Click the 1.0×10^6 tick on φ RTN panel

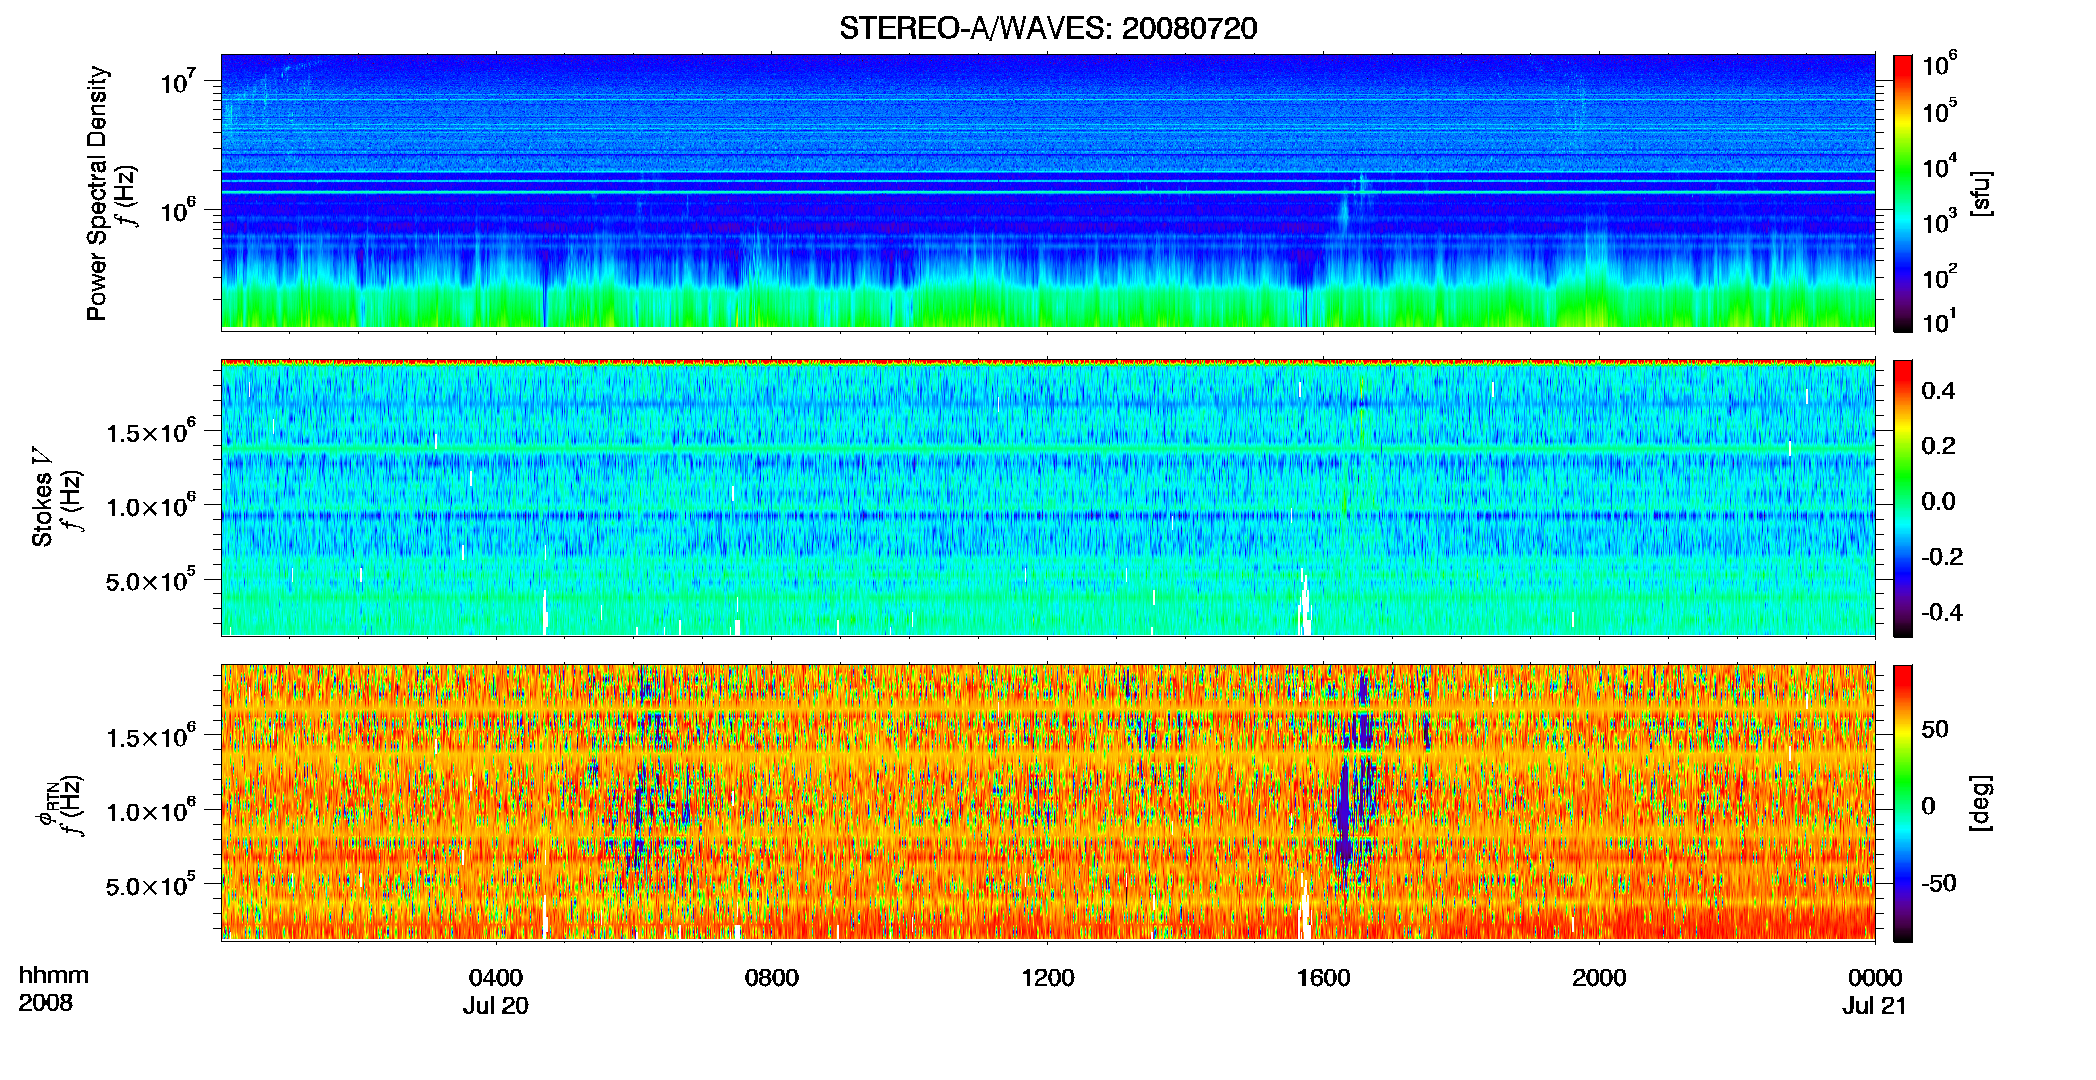pyautogui.click(x=151, y=811)
